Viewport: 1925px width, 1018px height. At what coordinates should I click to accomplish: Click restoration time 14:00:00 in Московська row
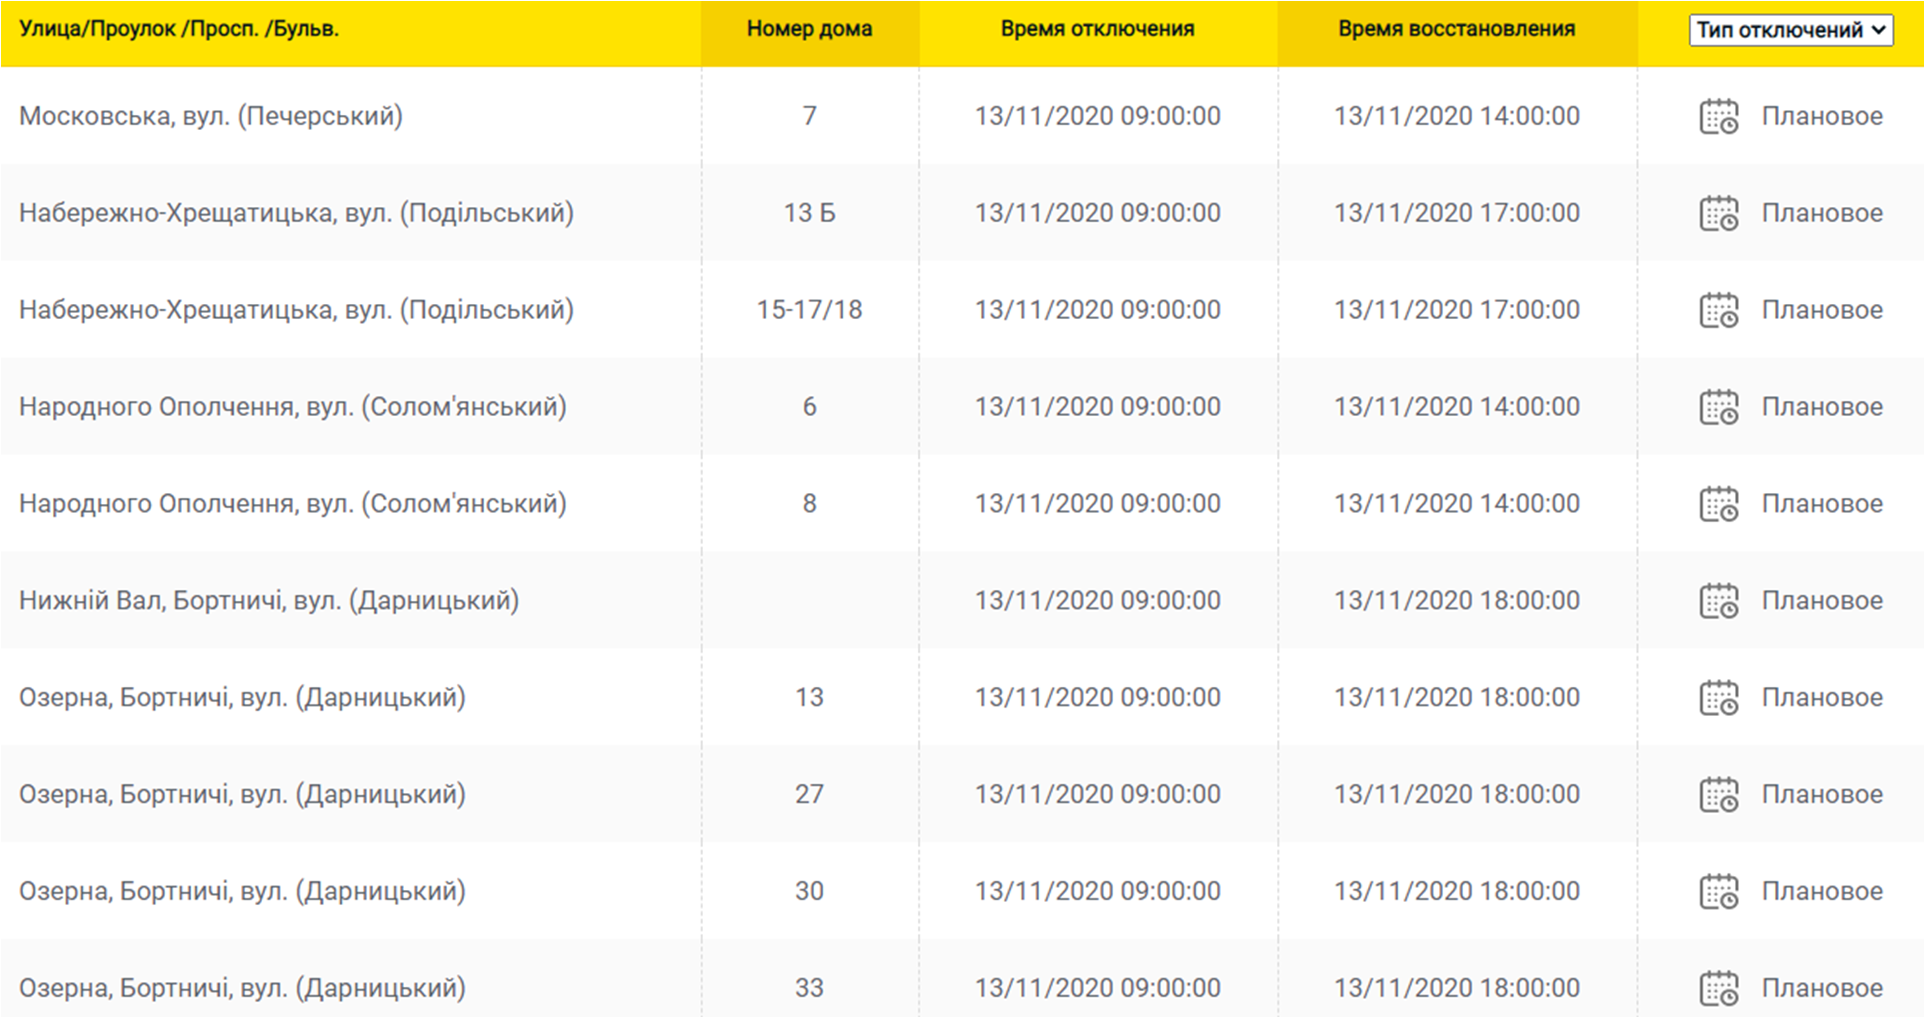(1457, 116)
